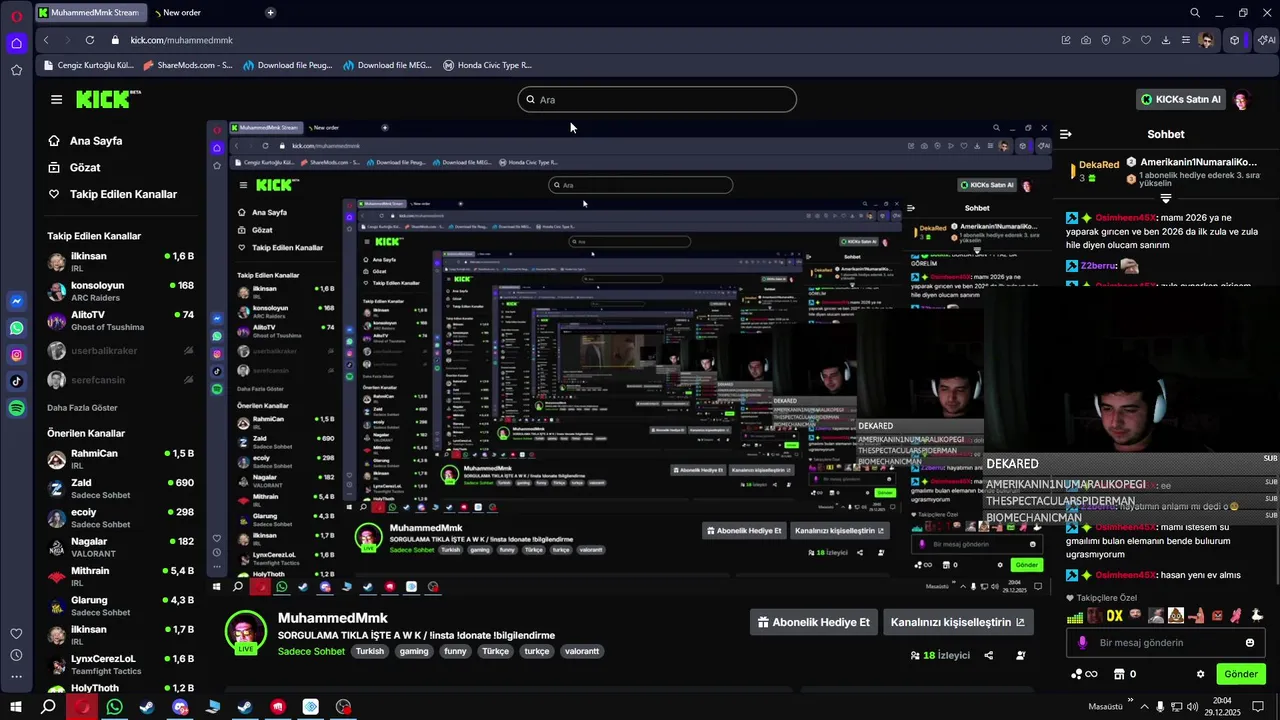Open the Kick hamburger menu
The width and height of the screenshot is (1280, 720).
(56, 99)
